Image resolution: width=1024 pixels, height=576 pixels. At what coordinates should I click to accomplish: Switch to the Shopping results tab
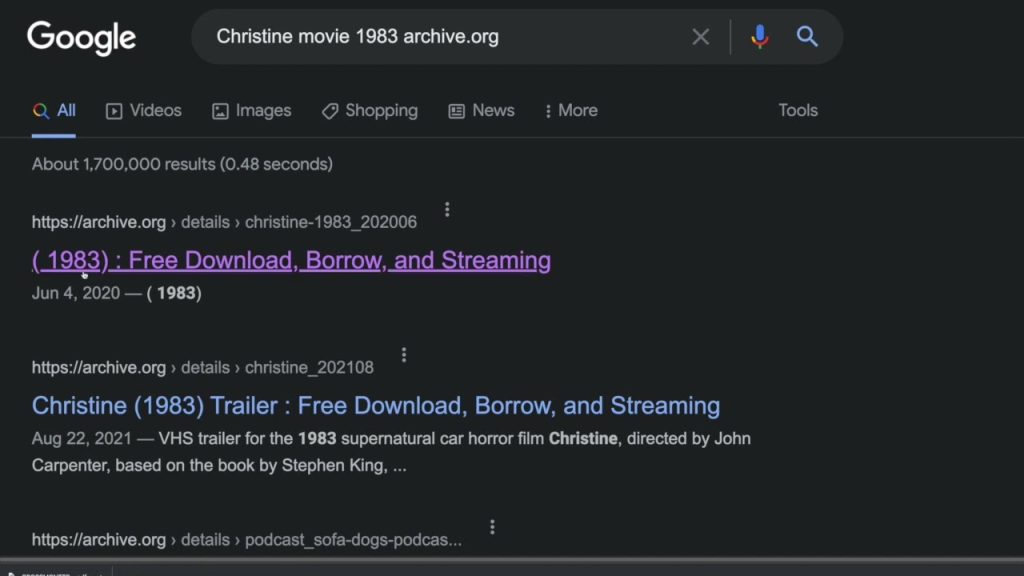tap(369, 110)
